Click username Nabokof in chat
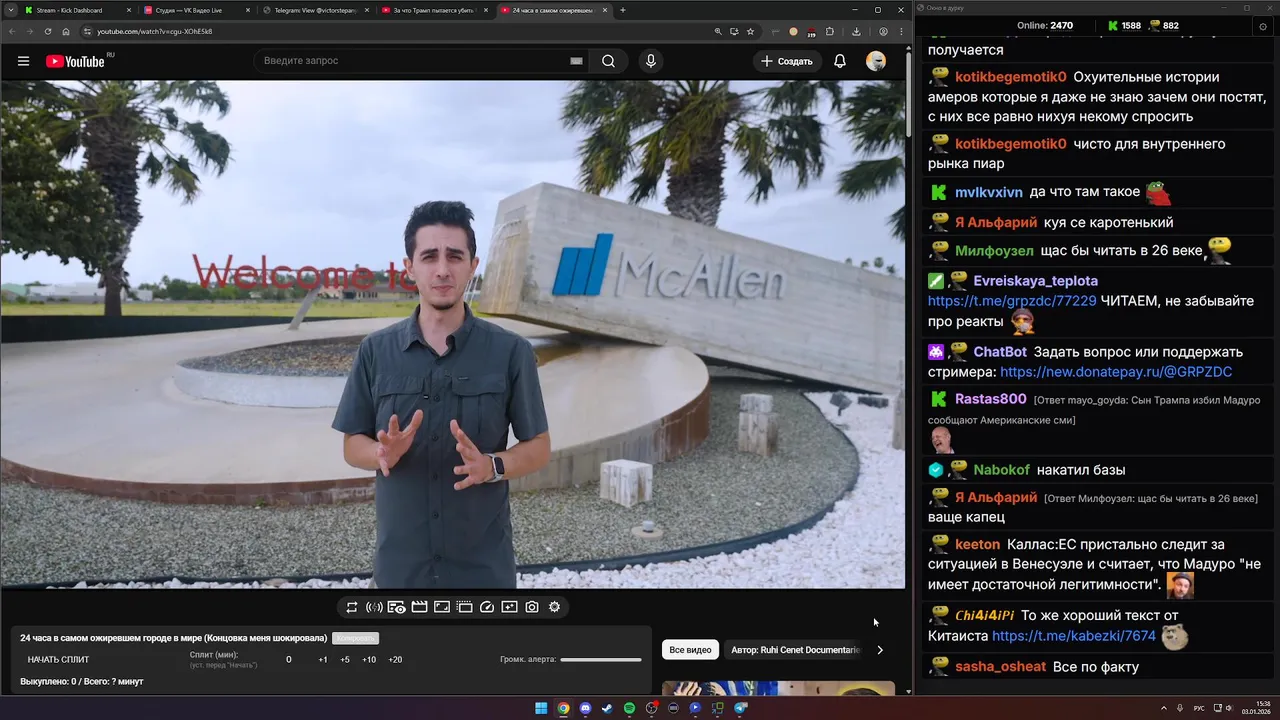 (x=1001, y=470)
